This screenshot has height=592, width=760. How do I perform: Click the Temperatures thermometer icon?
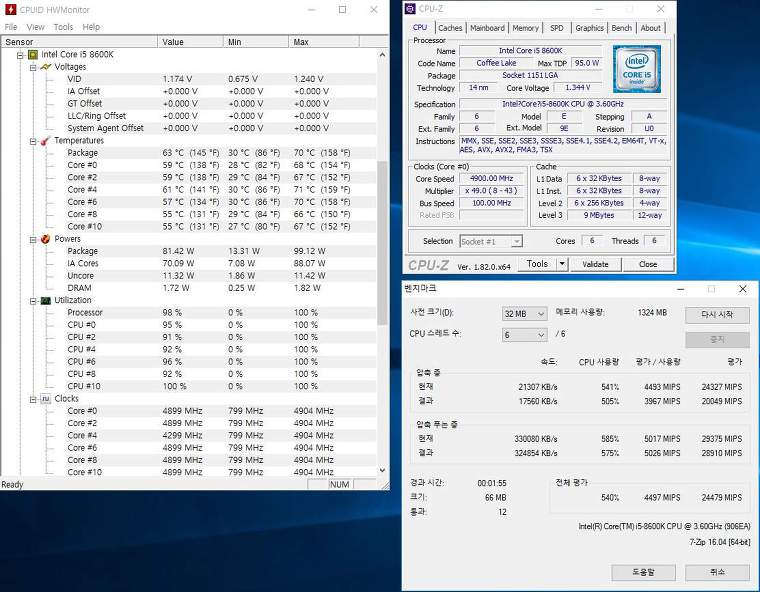(x=46, y=141)
